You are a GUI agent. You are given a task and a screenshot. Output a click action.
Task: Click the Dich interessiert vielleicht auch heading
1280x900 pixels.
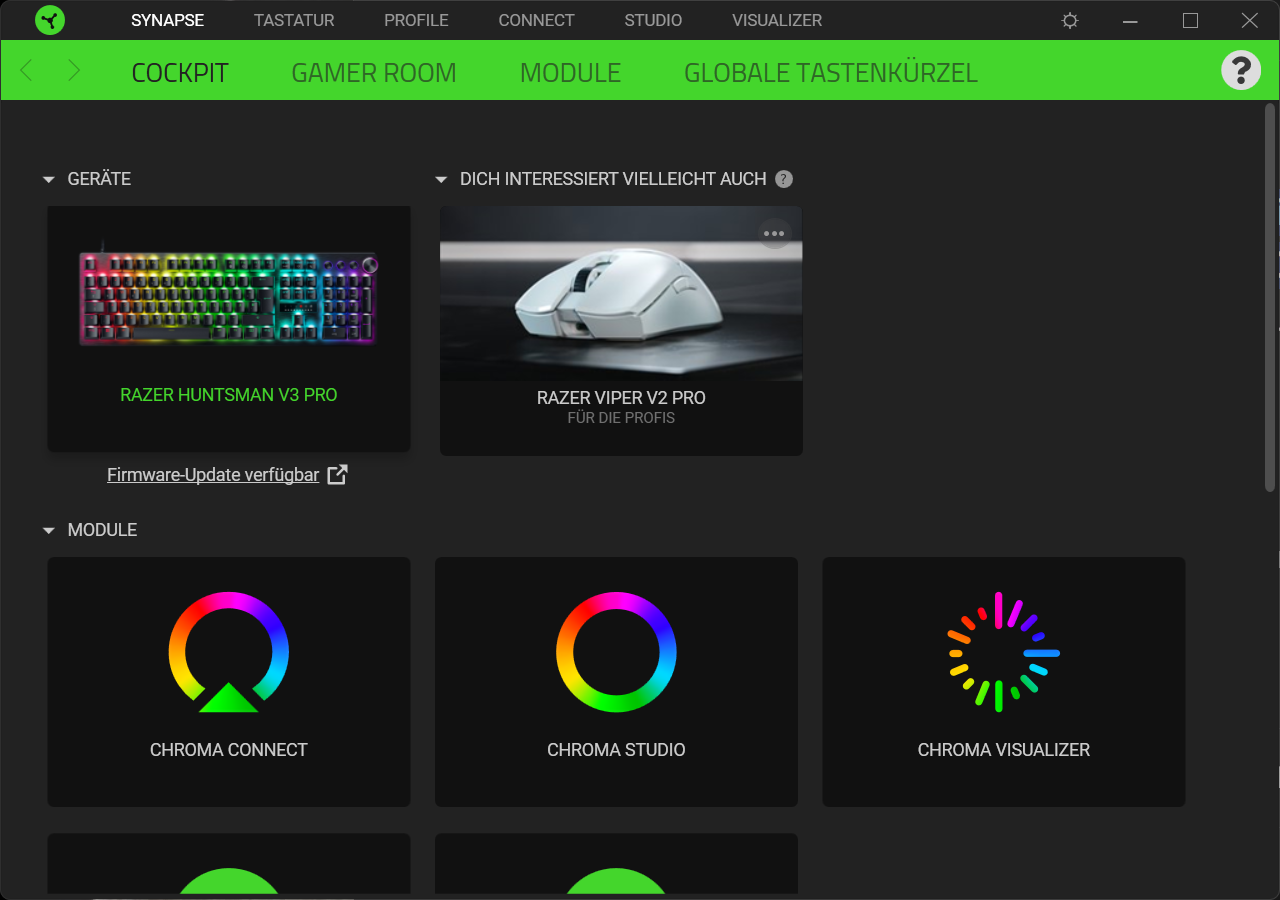point(613,179)
